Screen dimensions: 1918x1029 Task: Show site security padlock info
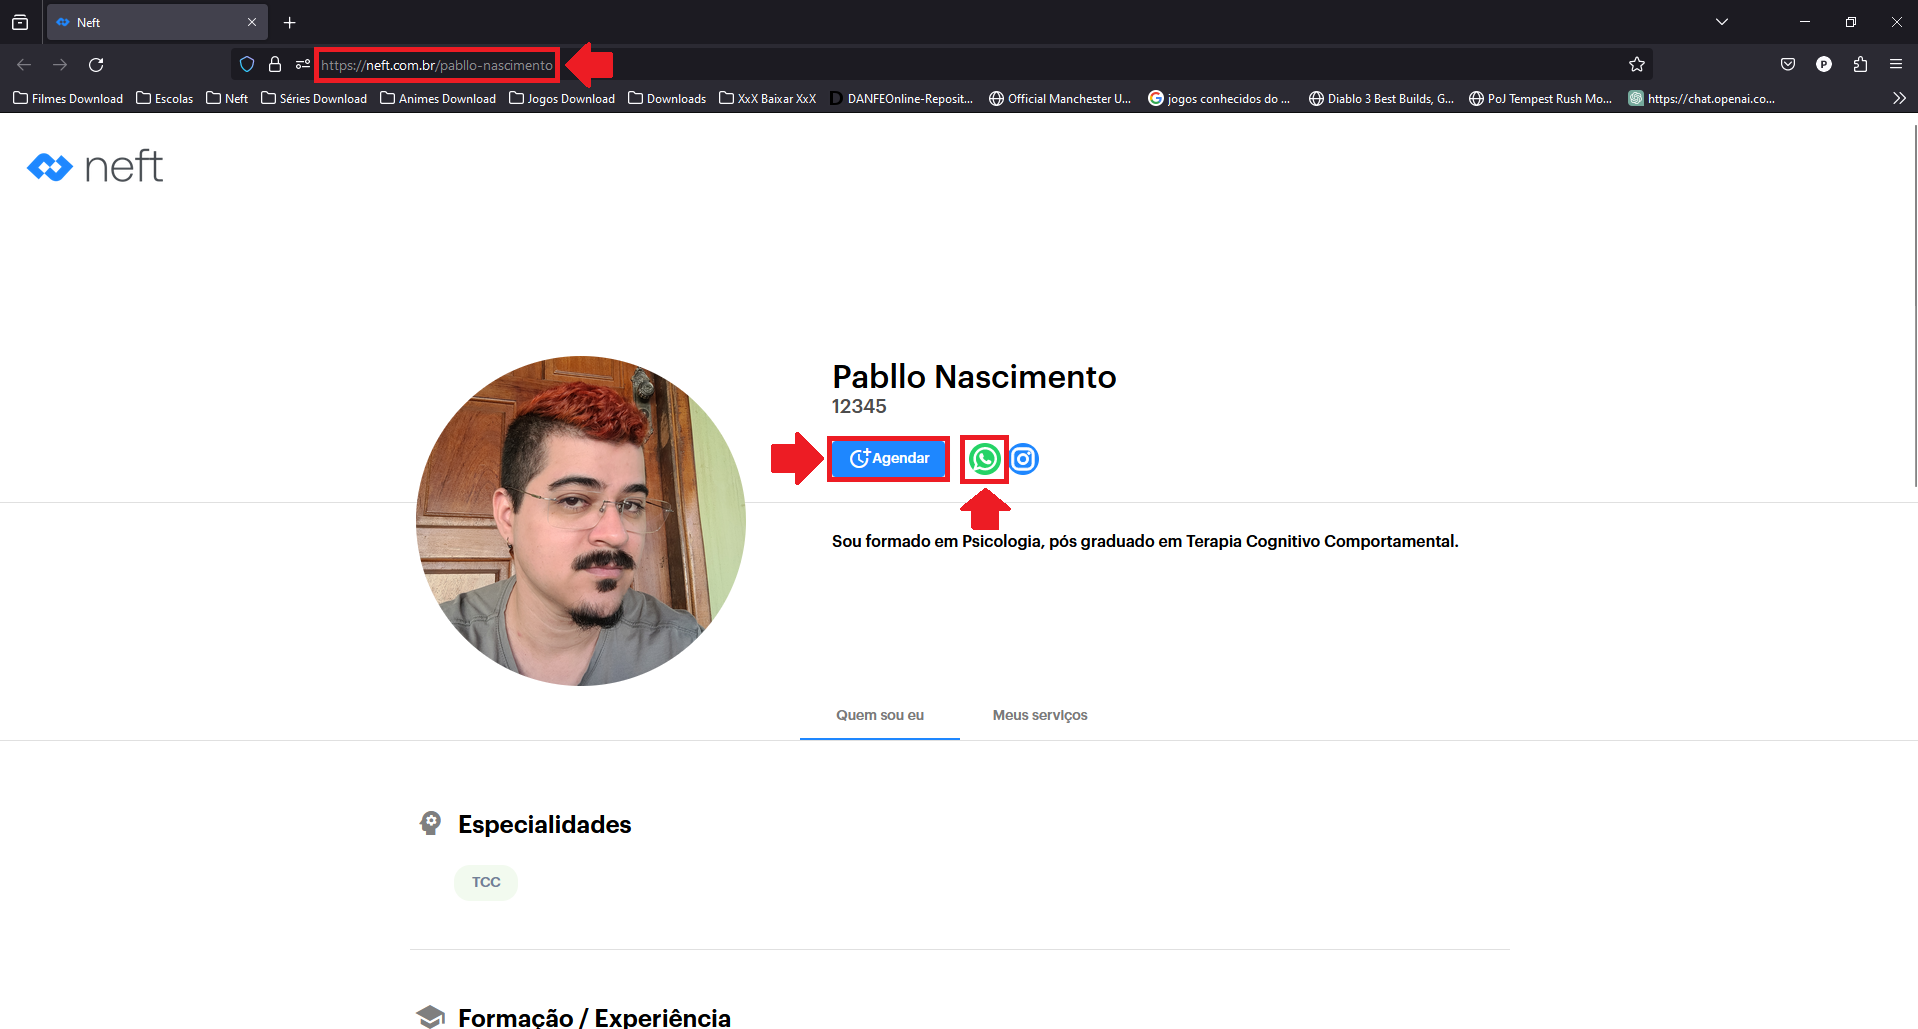(x=275, y=65)
